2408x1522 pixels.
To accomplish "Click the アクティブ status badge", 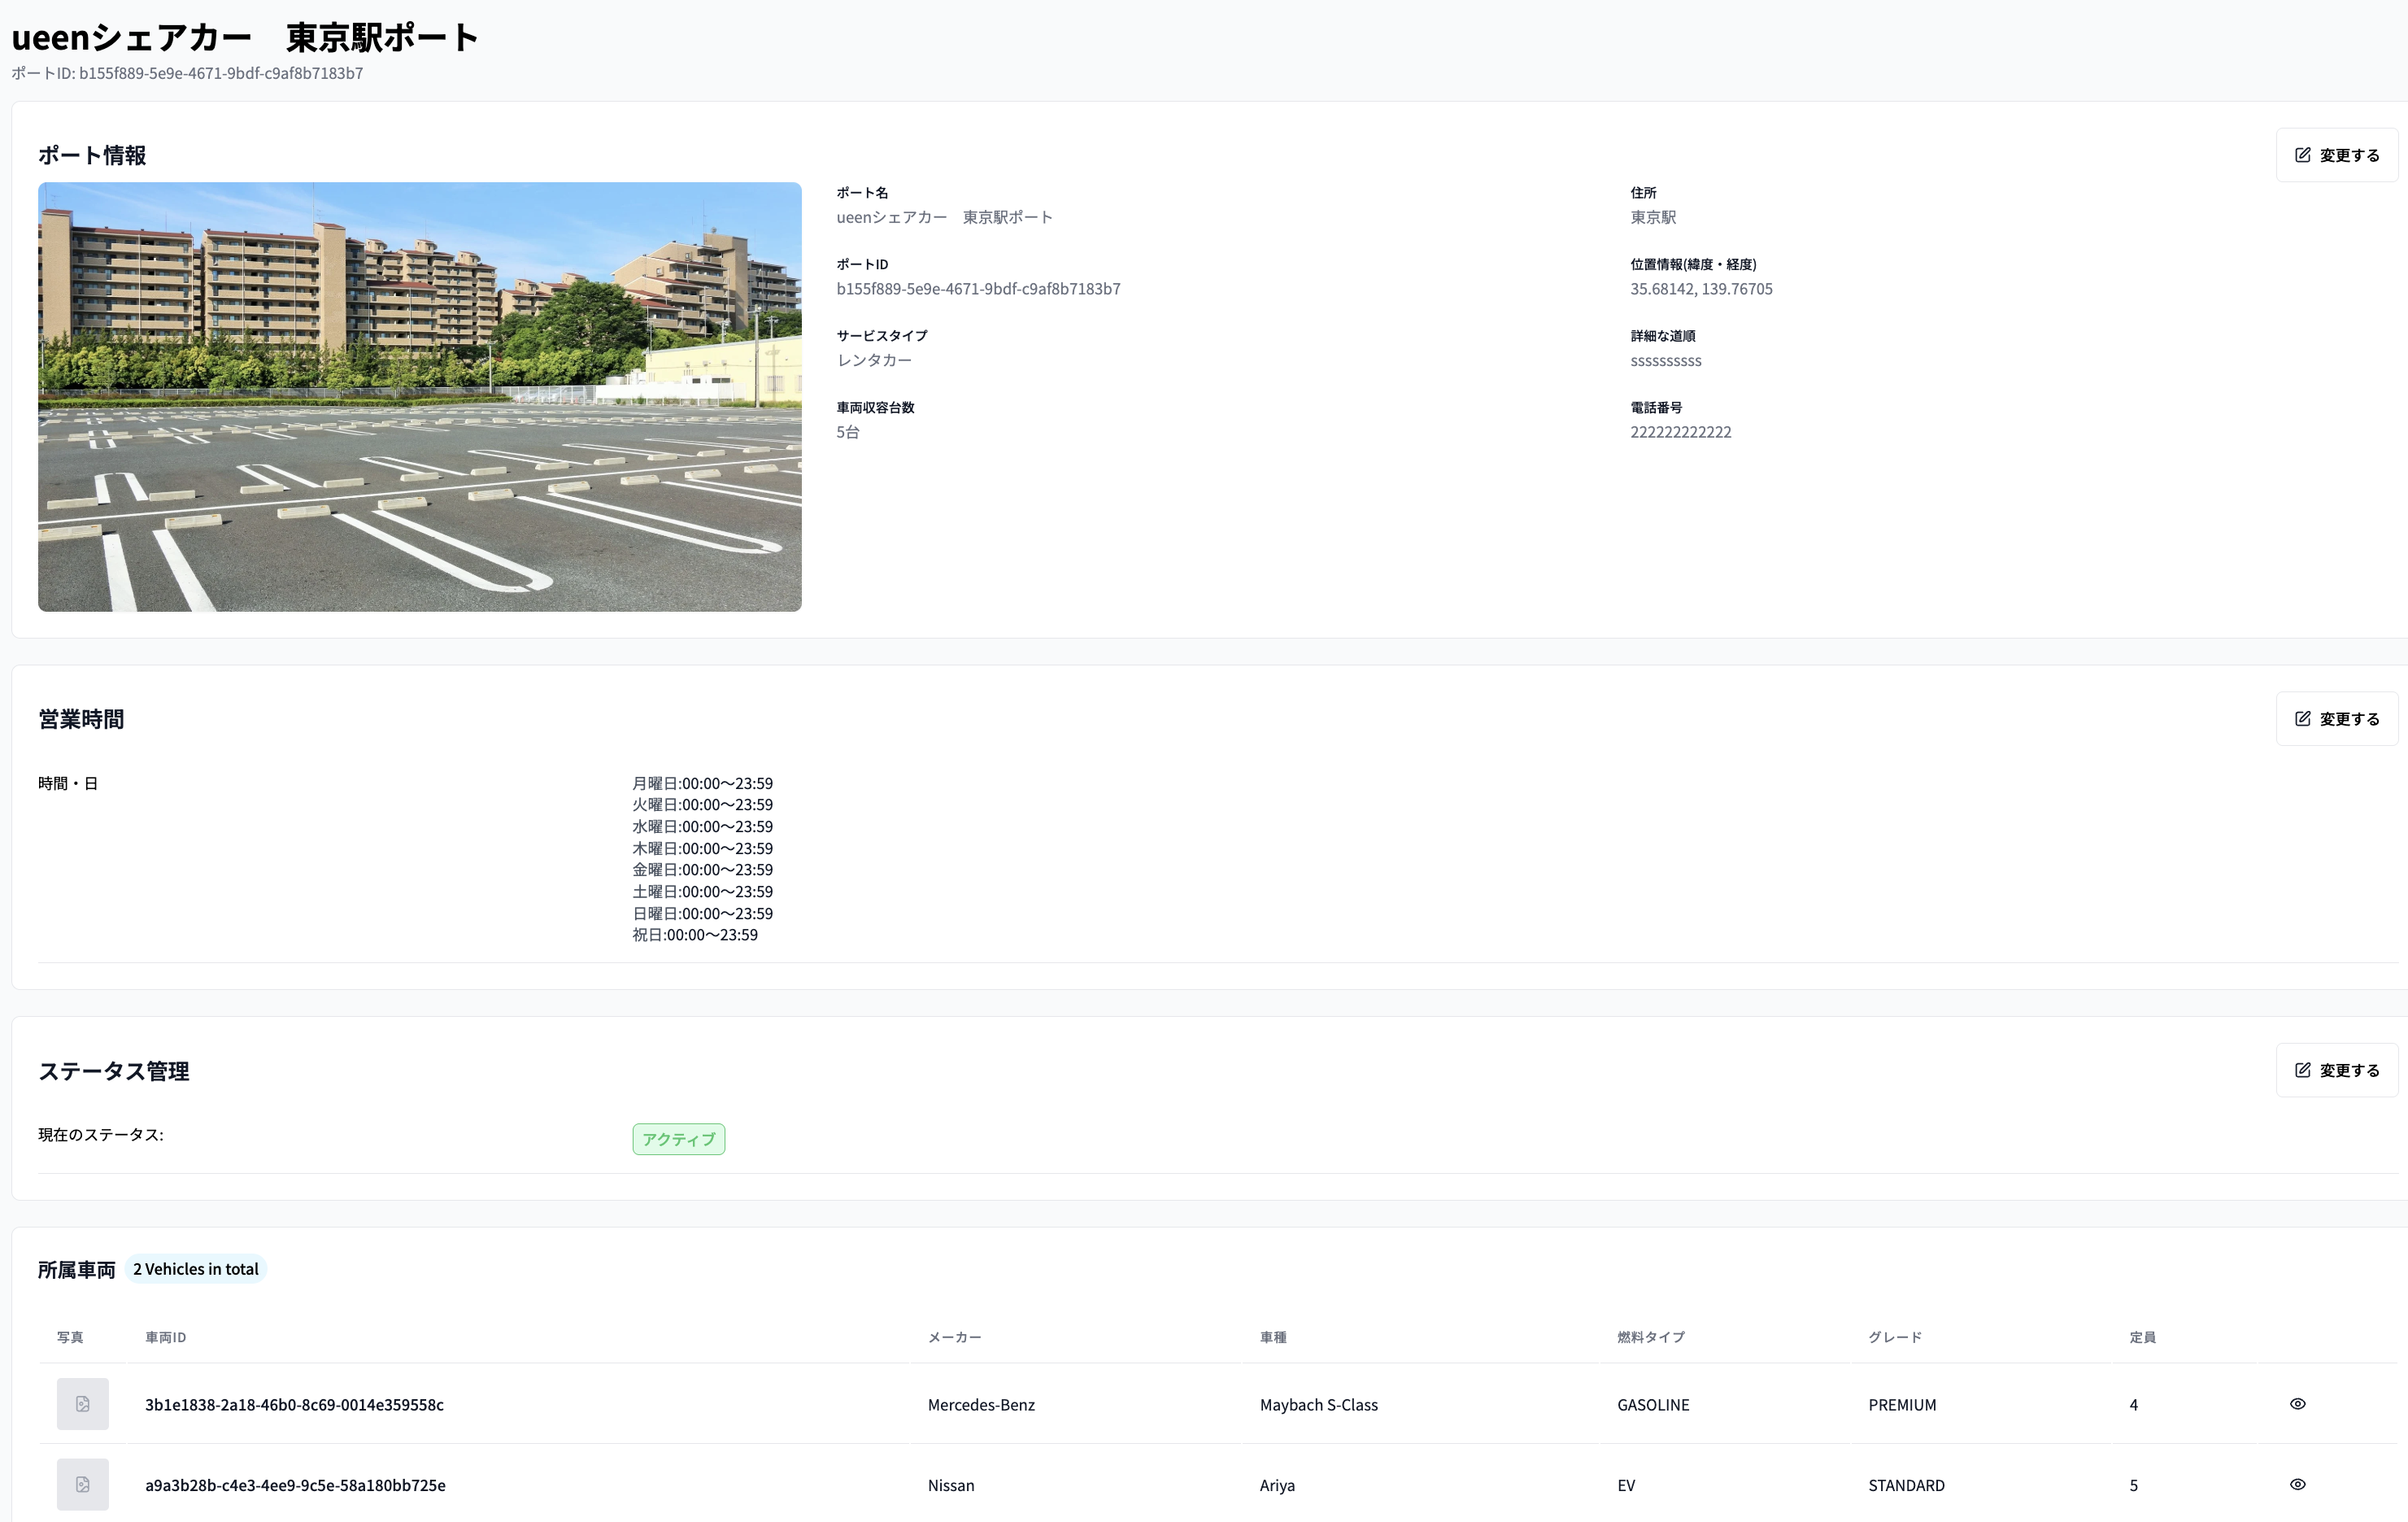I will click(678, 1139).
